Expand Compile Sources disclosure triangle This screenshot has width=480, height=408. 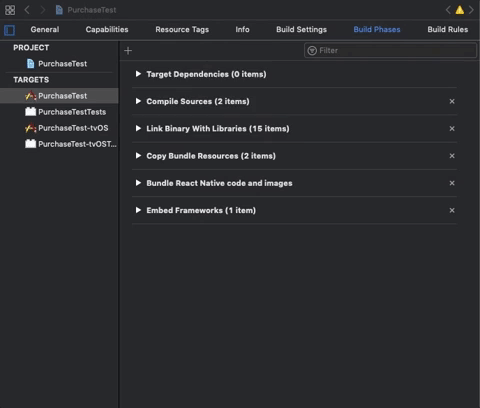coord(138,101)
